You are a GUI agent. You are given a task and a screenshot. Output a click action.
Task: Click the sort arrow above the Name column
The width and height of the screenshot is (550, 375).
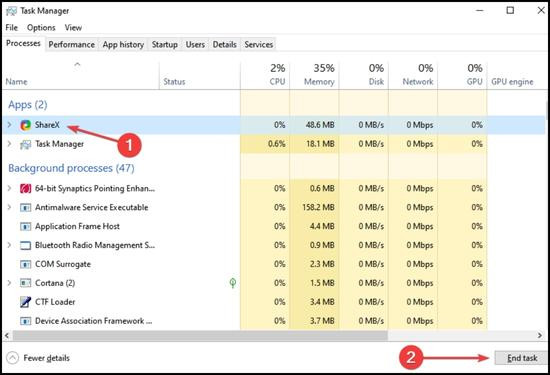(x=78, y=64)
